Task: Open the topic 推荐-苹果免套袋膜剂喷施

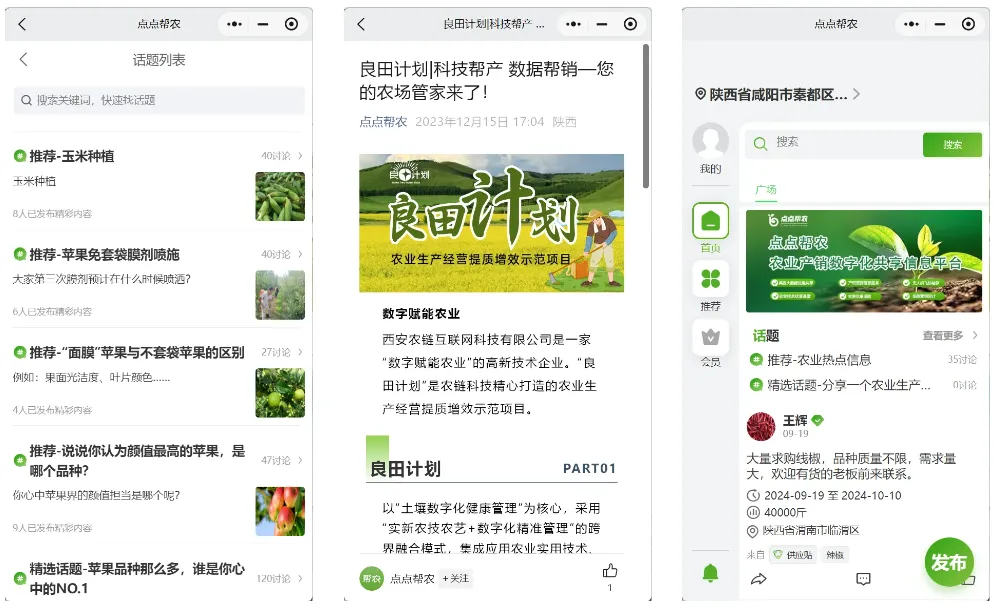Action: (x=104, y=255)
